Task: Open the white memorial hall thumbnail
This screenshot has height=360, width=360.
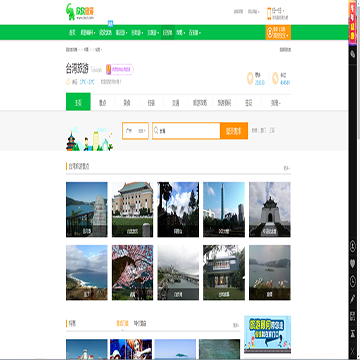Action: click(x=270, y=209)
